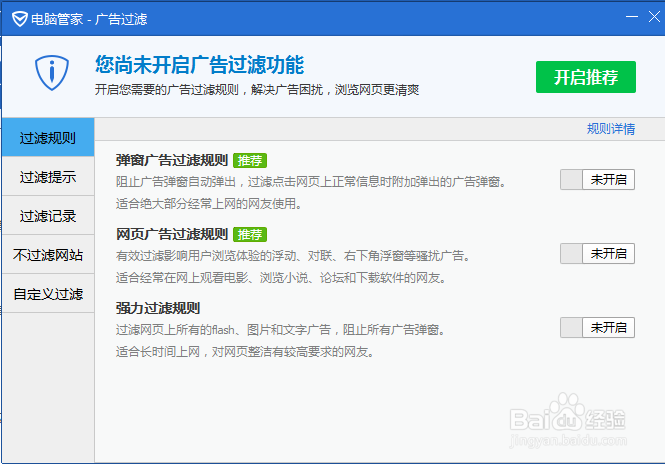665x464 pixels.
Task: Click the line starting 有效过滤影响用户浏览体验
Action: point(293,256)
